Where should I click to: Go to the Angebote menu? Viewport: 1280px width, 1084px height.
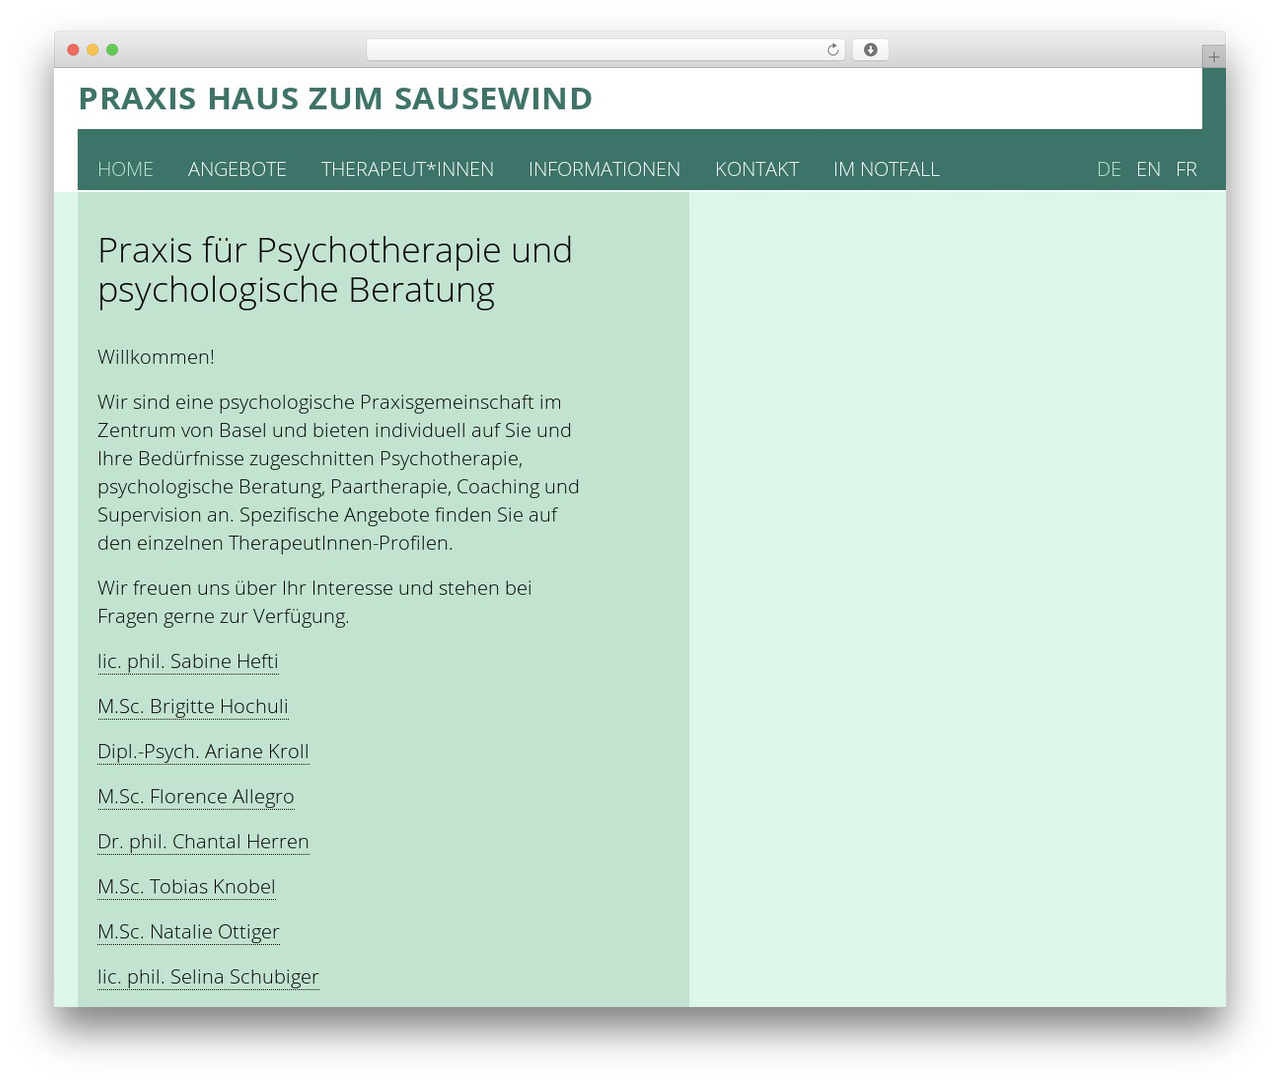coord(237,169)
